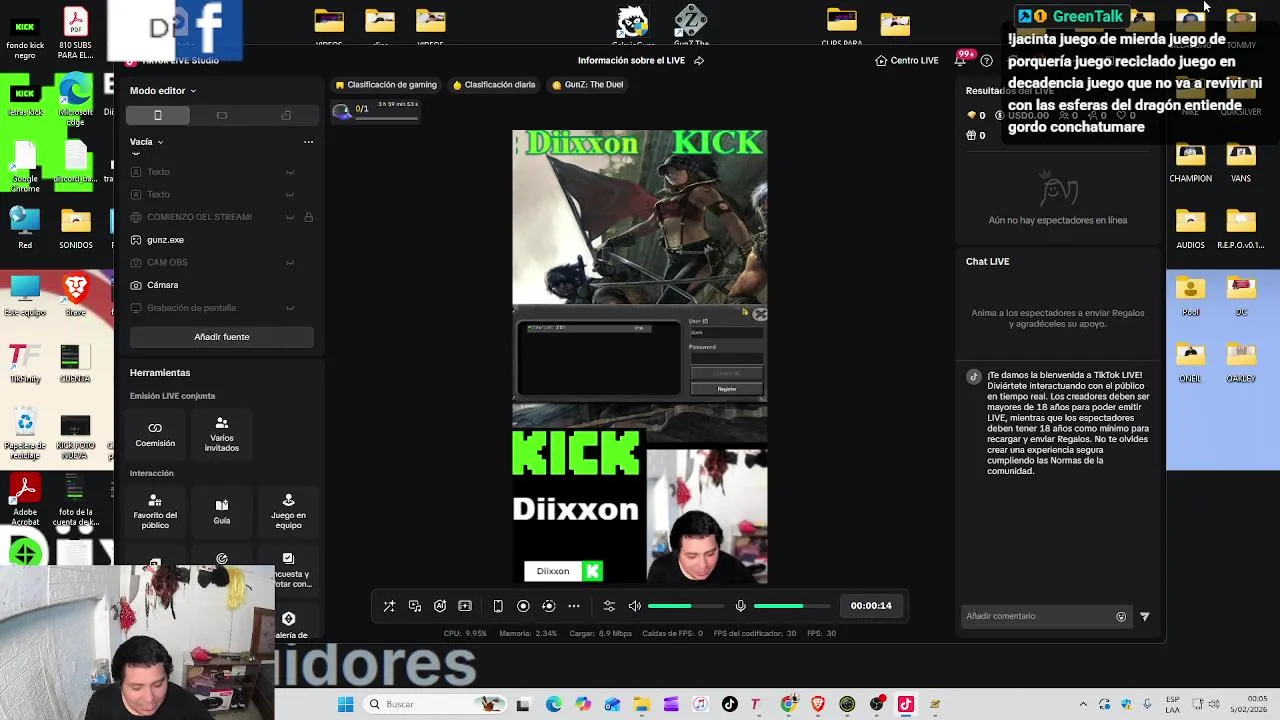Viewport: 1280px width, 720px height.
Task: Open Información sobre el LIVE
Action: (x=641, y=61)
